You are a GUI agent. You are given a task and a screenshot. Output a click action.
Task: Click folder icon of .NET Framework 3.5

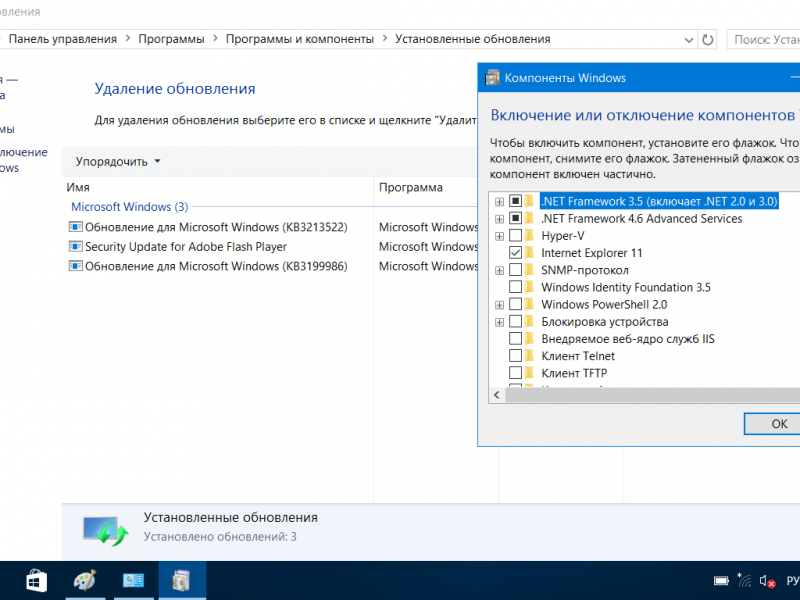click(x=530, y=201)
